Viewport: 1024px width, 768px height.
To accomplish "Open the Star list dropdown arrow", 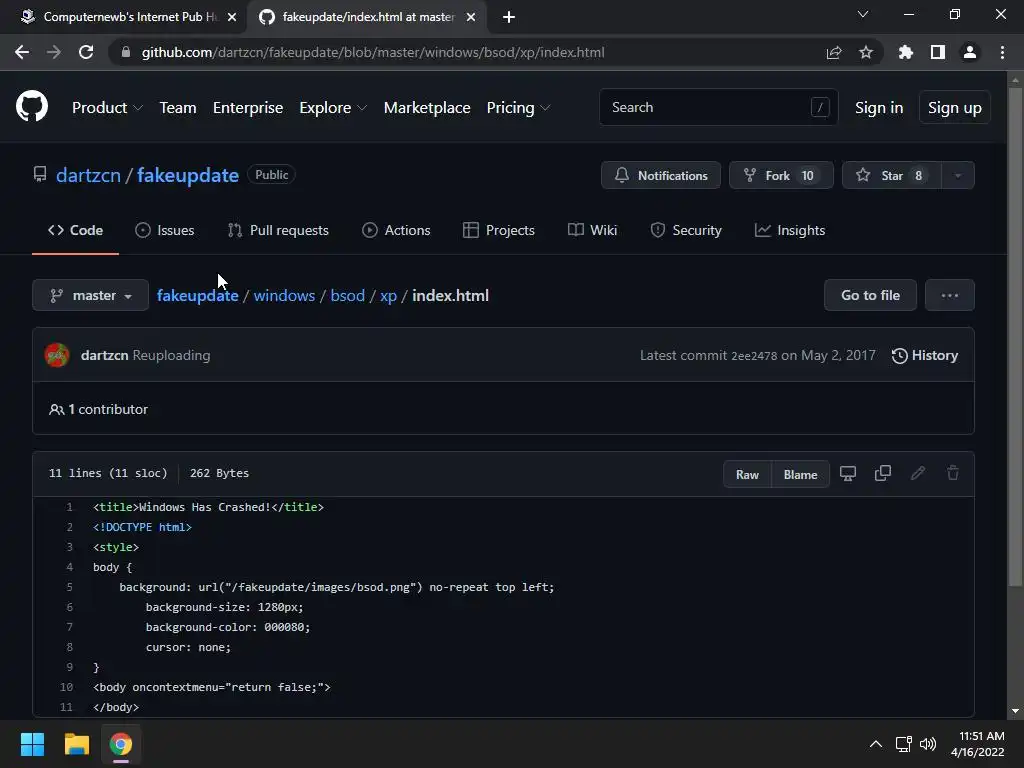I will 957,175.
